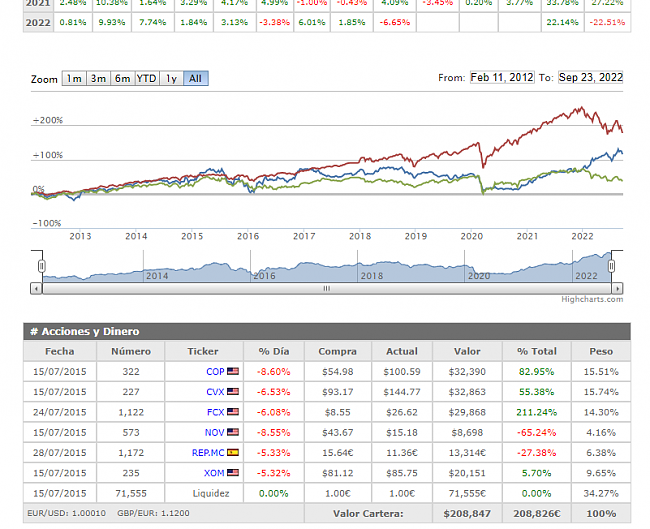Click the Valor Cartera label
This screenshot has width=650, height=529.
(368, 514)
